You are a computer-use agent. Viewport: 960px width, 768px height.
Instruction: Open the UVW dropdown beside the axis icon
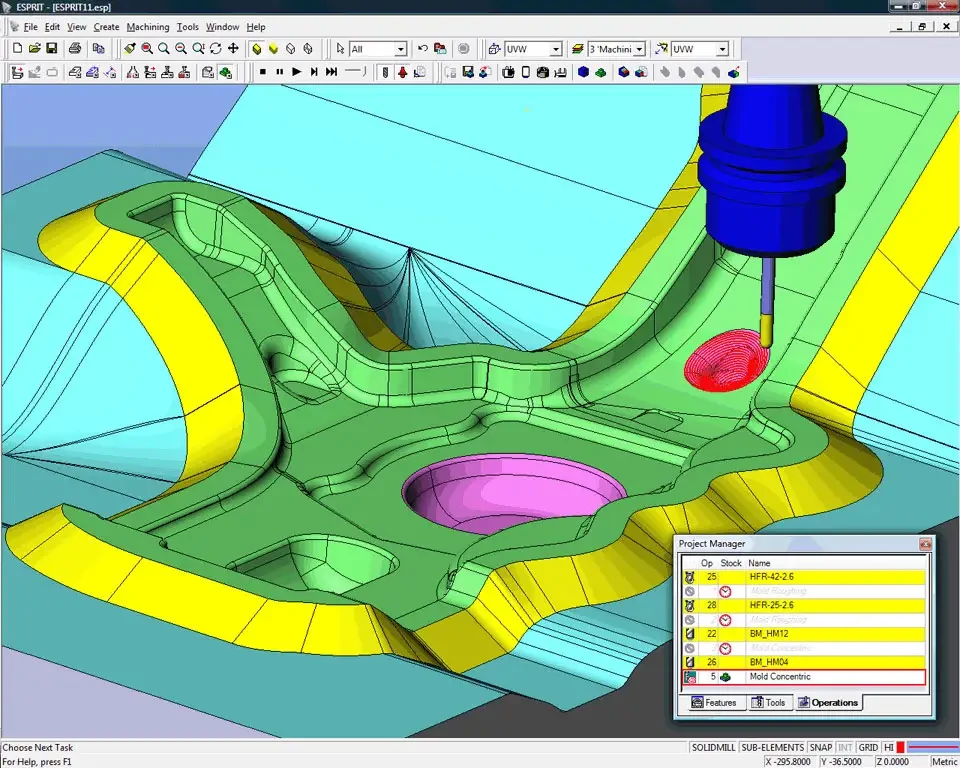point(722,49)
